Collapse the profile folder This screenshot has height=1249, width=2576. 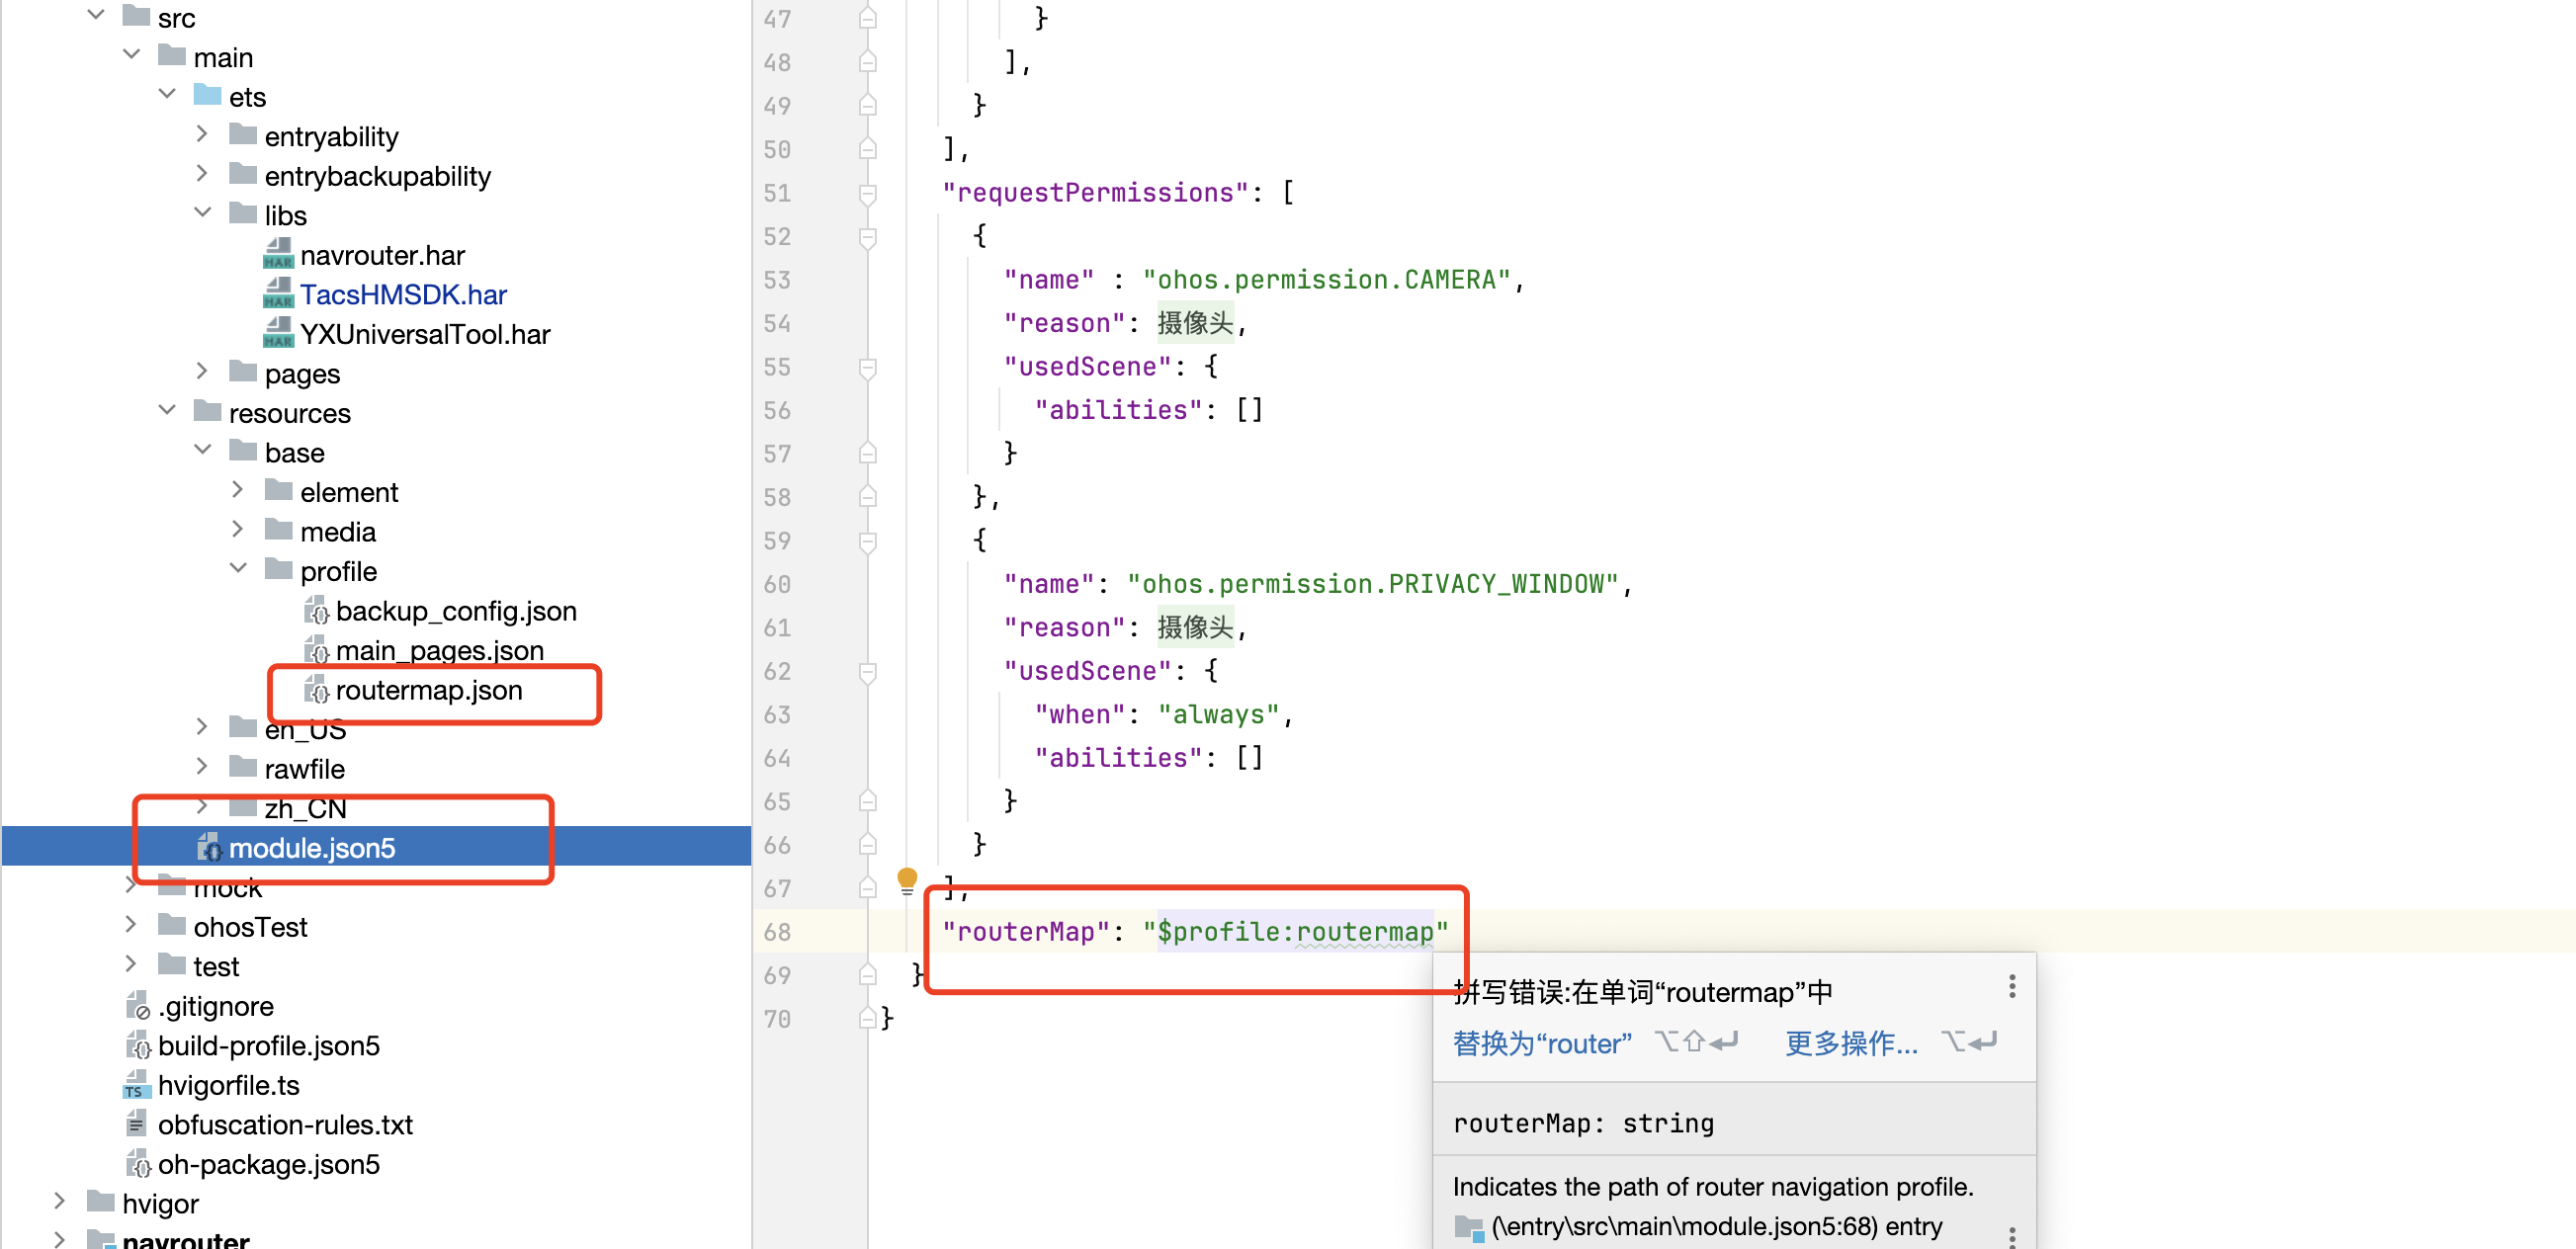tap(238, 570)
